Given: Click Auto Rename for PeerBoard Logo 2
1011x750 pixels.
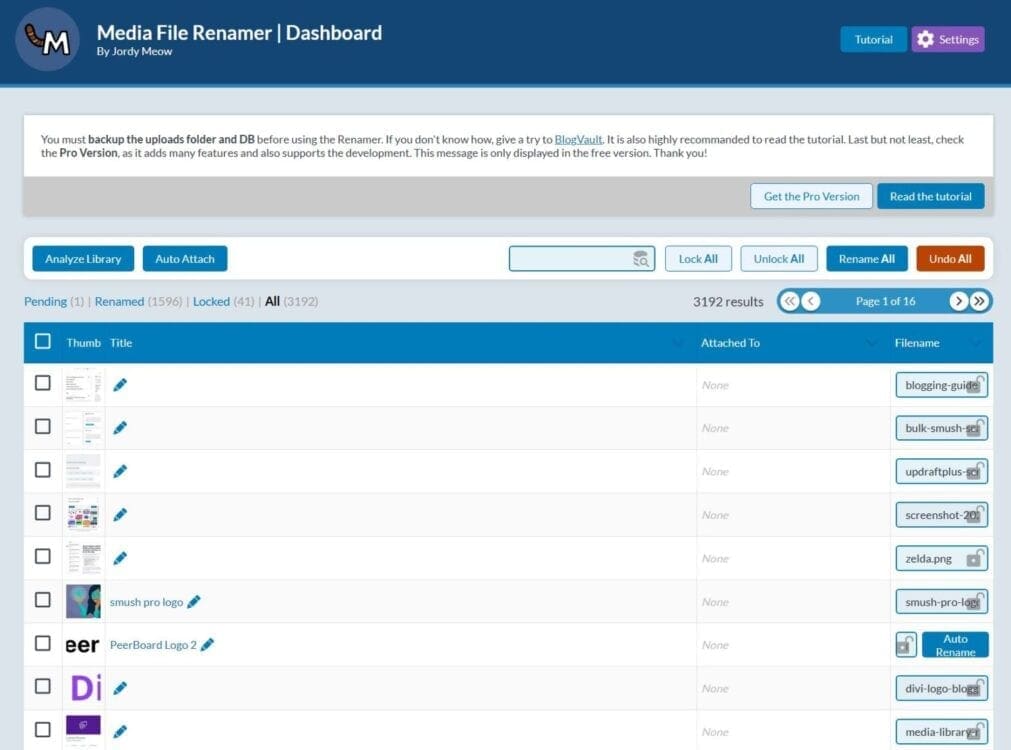Looking at the screenshot, I should 955,645.
